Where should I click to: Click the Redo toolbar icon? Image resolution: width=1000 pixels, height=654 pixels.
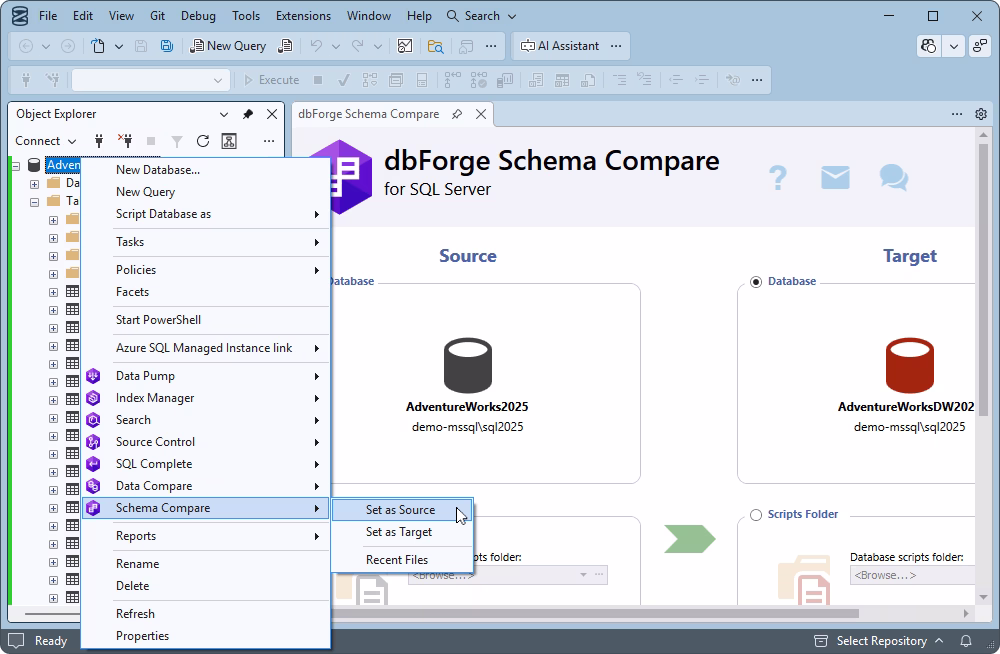coord(358,46)
